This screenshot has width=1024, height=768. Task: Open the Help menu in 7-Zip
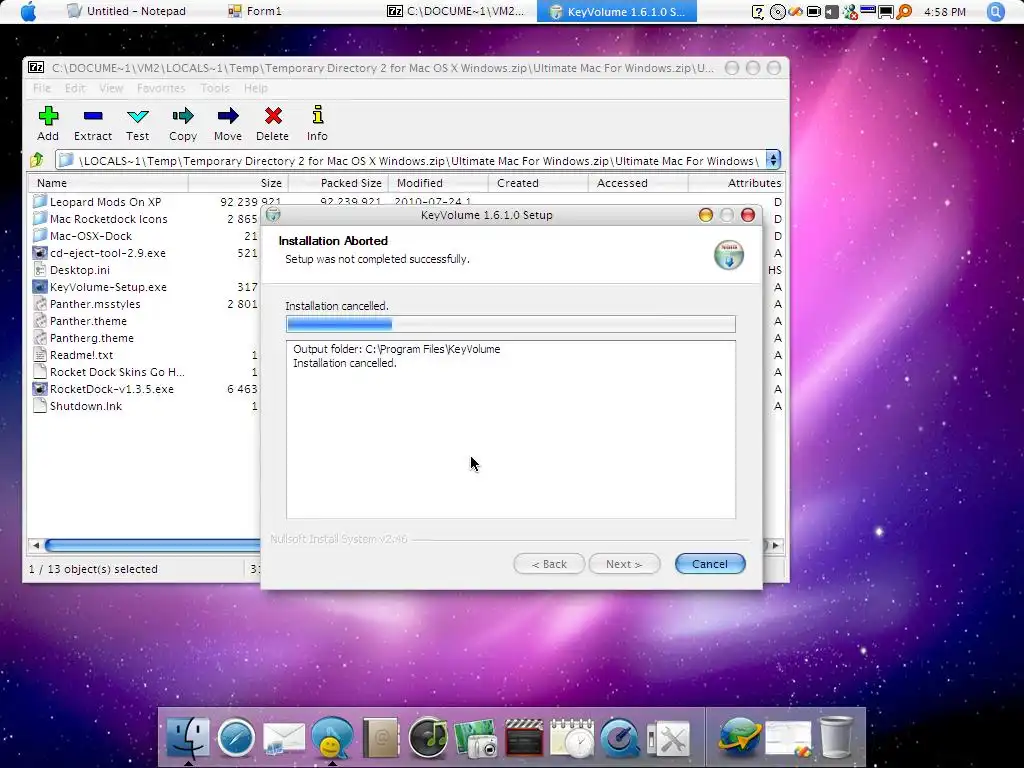click(256, 88)
